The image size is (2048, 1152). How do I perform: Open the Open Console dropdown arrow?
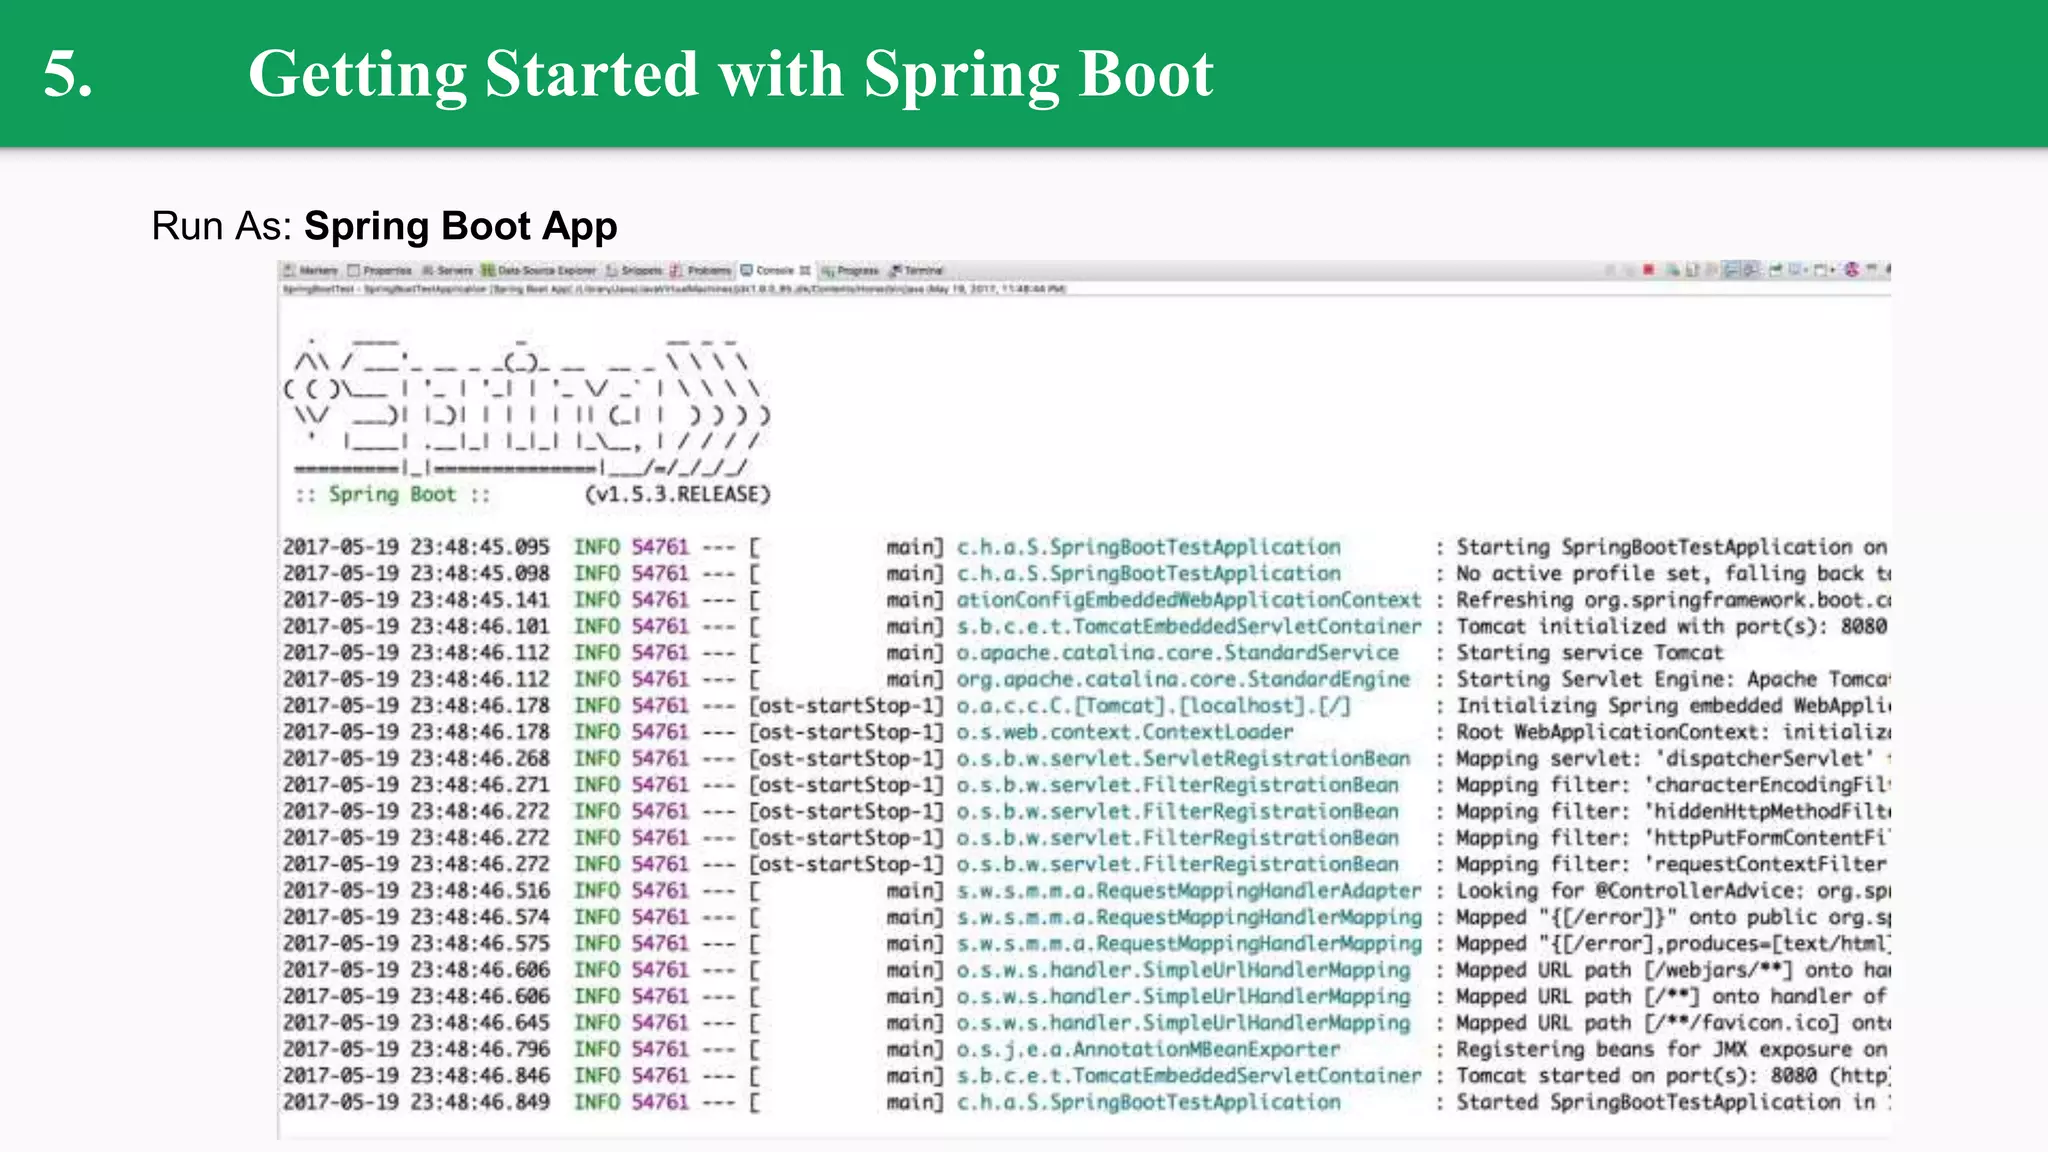[x=1832, y=270]
